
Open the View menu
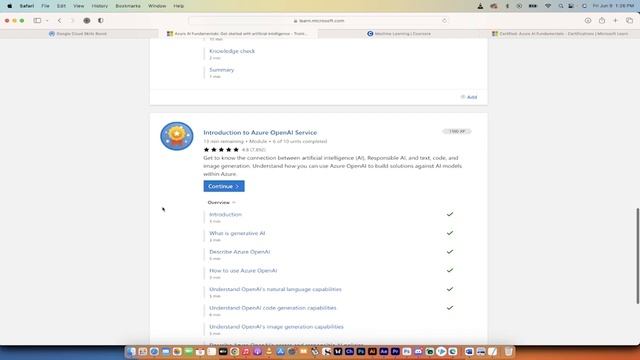click(78, 6)
